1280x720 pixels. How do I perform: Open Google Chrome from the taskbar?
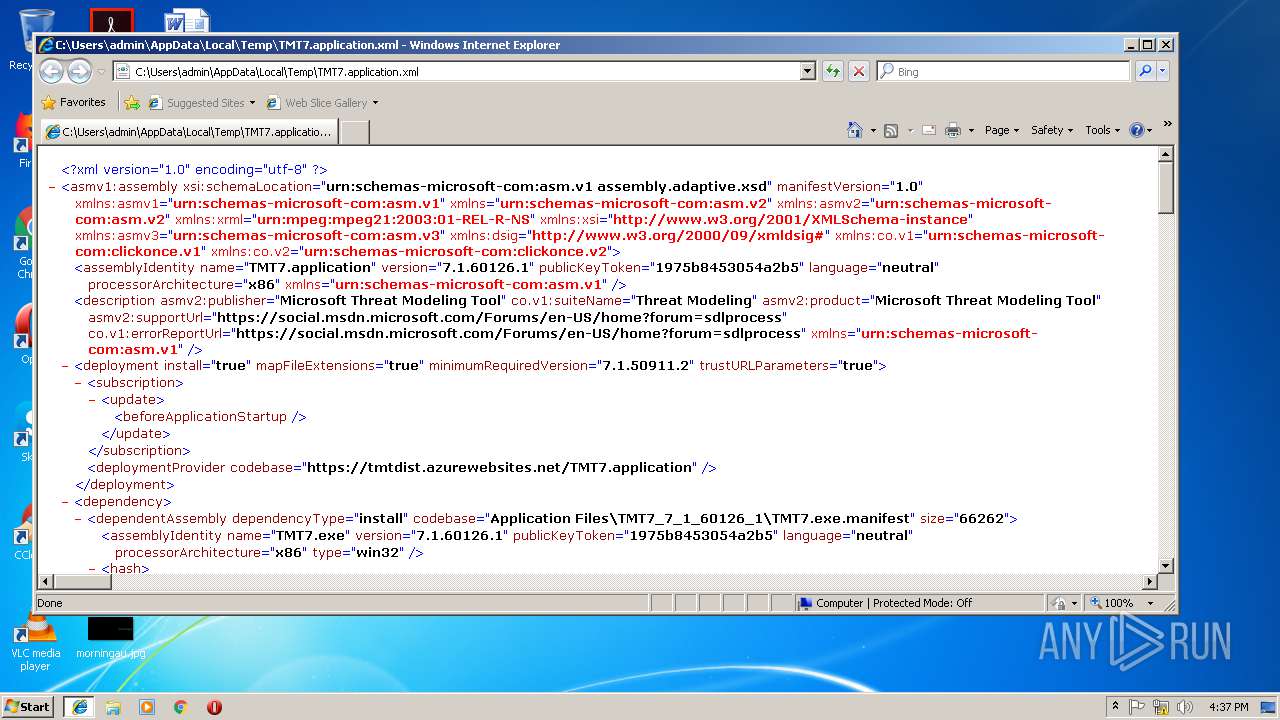pos(181,706)
